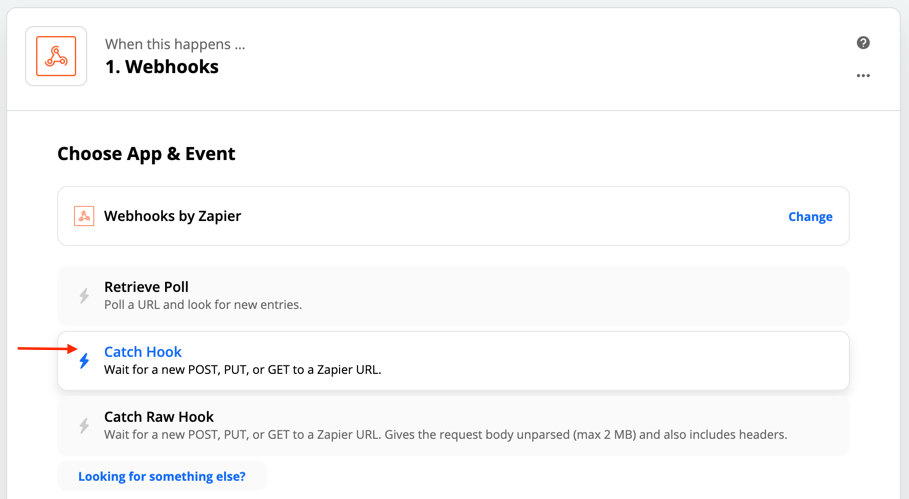
Task: Click the Choose App & Event heading
Action: (146, 154)
